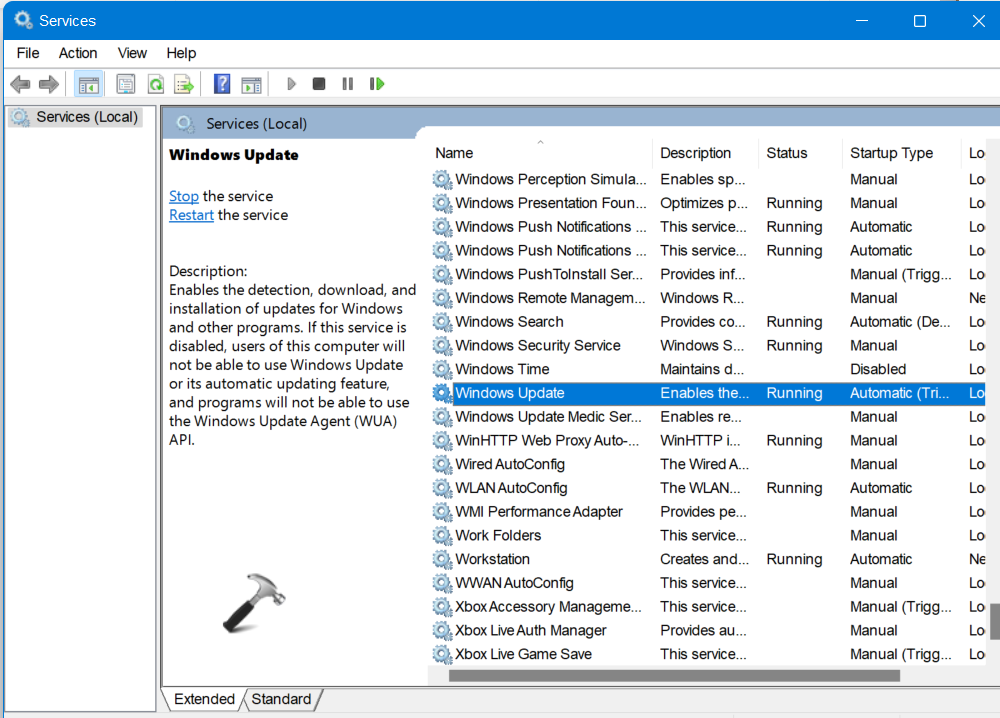Click the Pause Service toolbar icon
Viewport: 1000px width, 718px height.
pyautogui.click(x=347, y=84)
